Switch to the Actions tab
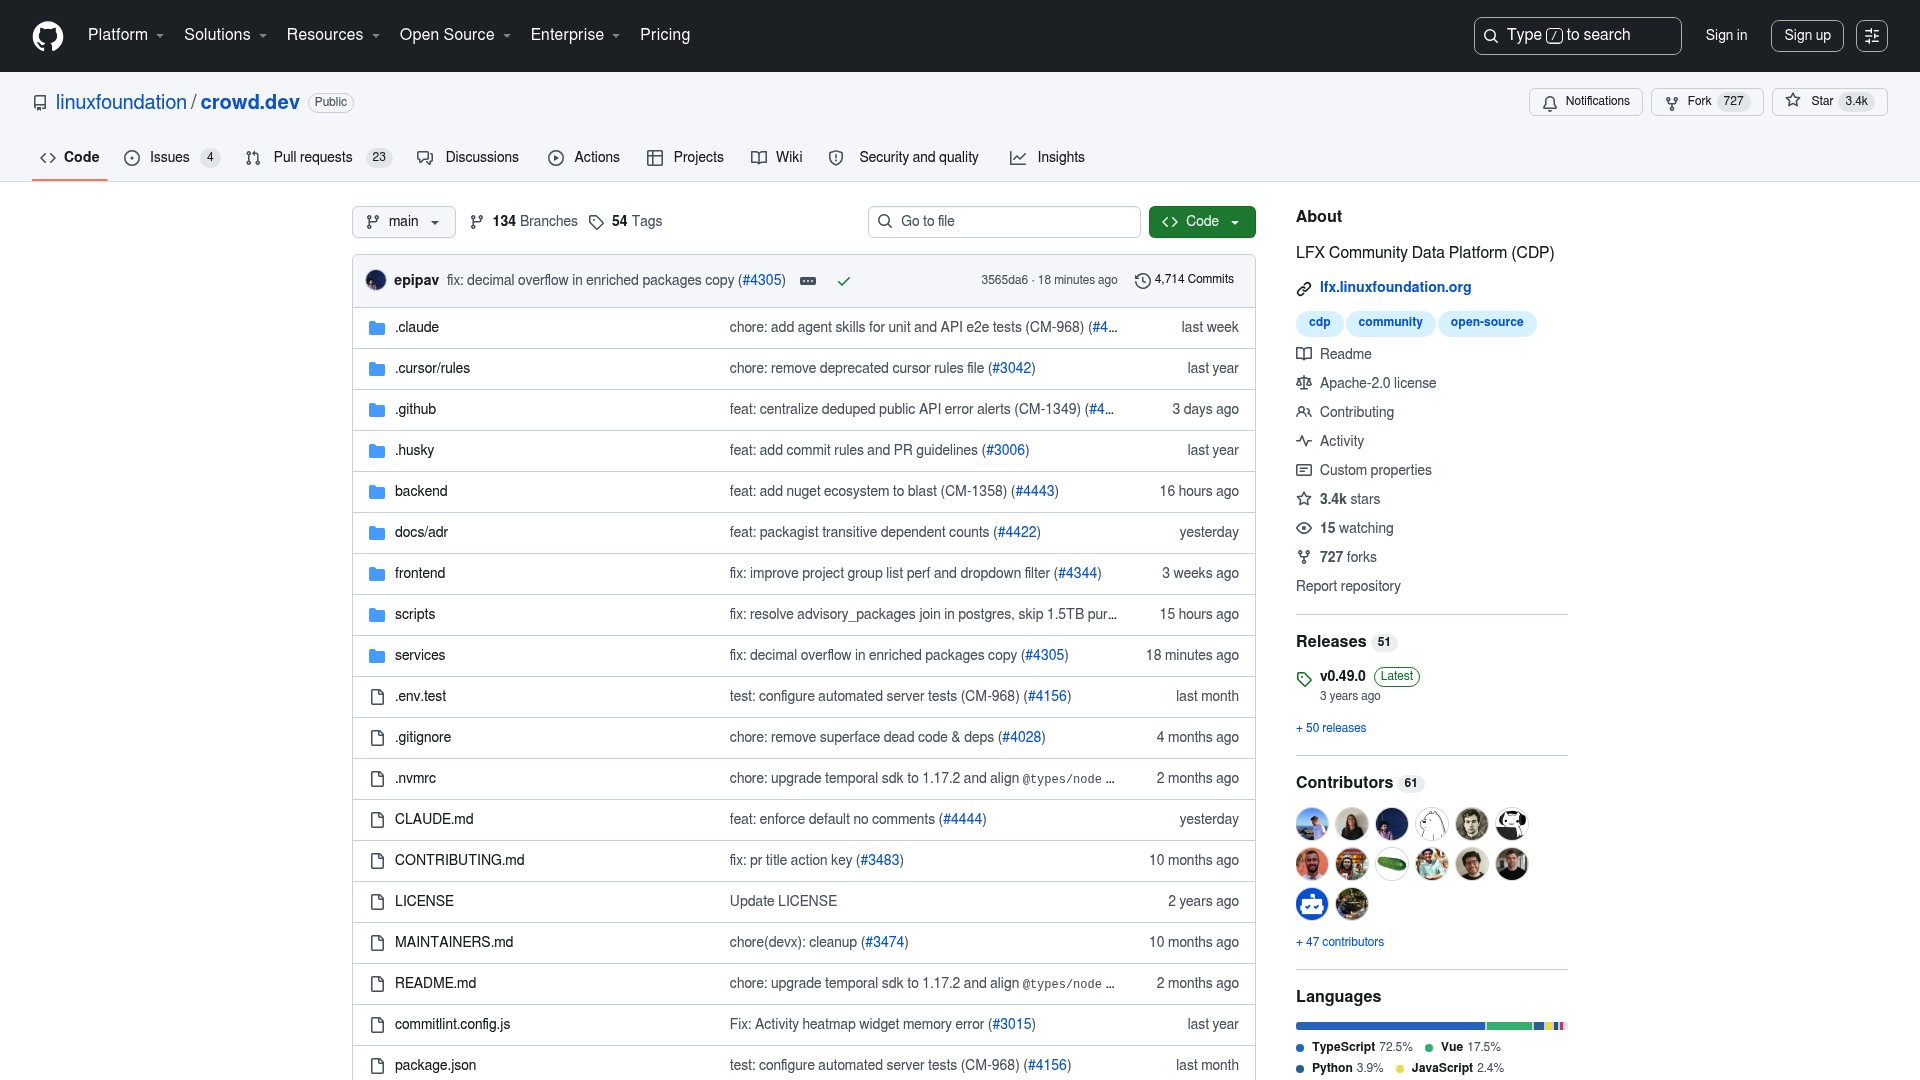 tap(584, 158)
